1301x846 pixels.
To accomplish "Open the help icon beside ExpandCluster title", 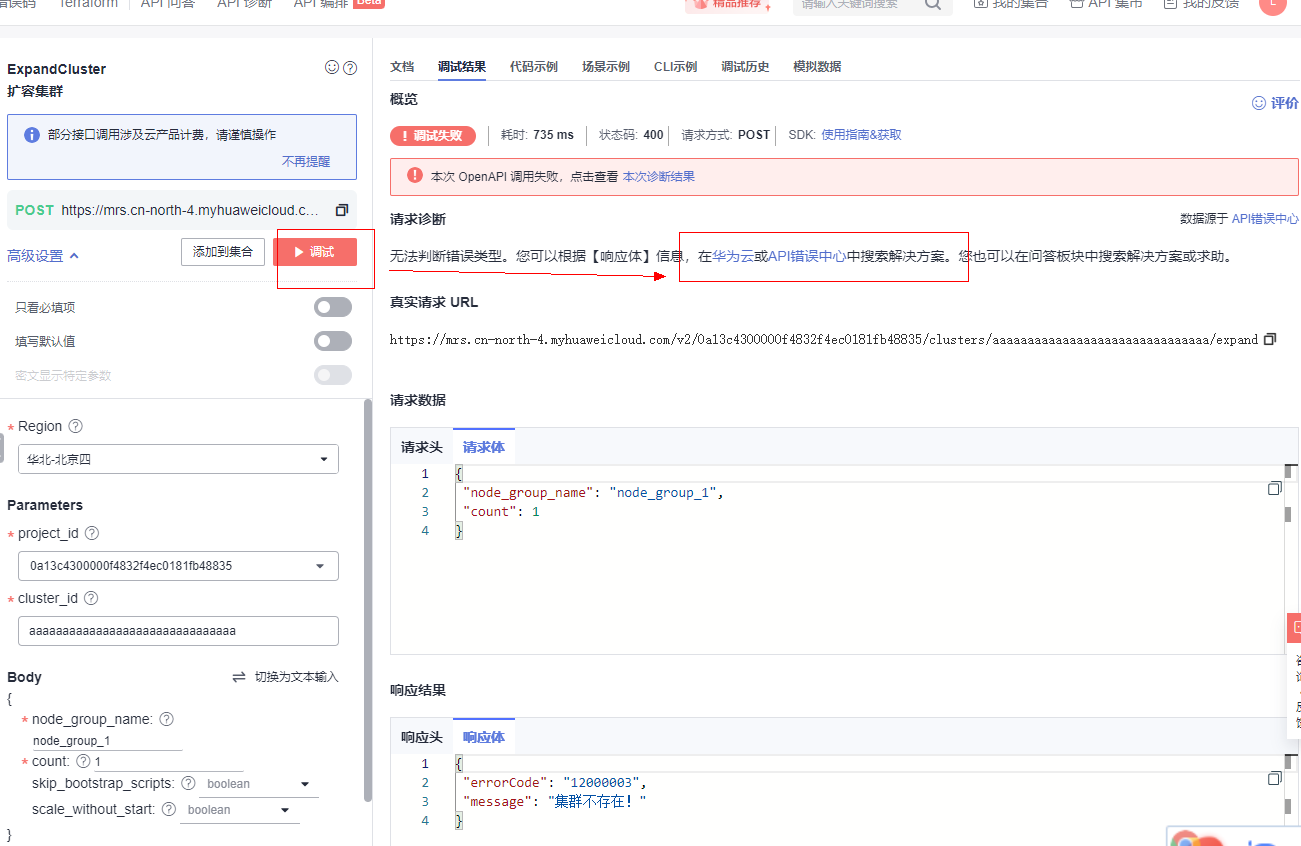I will click(x=350, y=68).
